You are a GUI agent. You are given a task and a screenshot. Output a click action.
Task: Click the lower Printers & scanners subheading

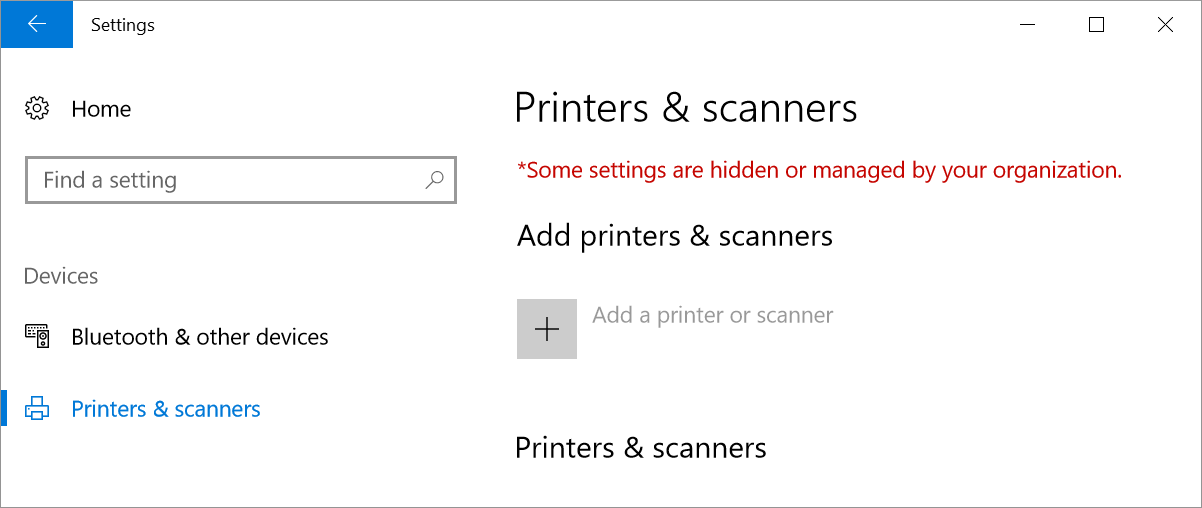641,448
